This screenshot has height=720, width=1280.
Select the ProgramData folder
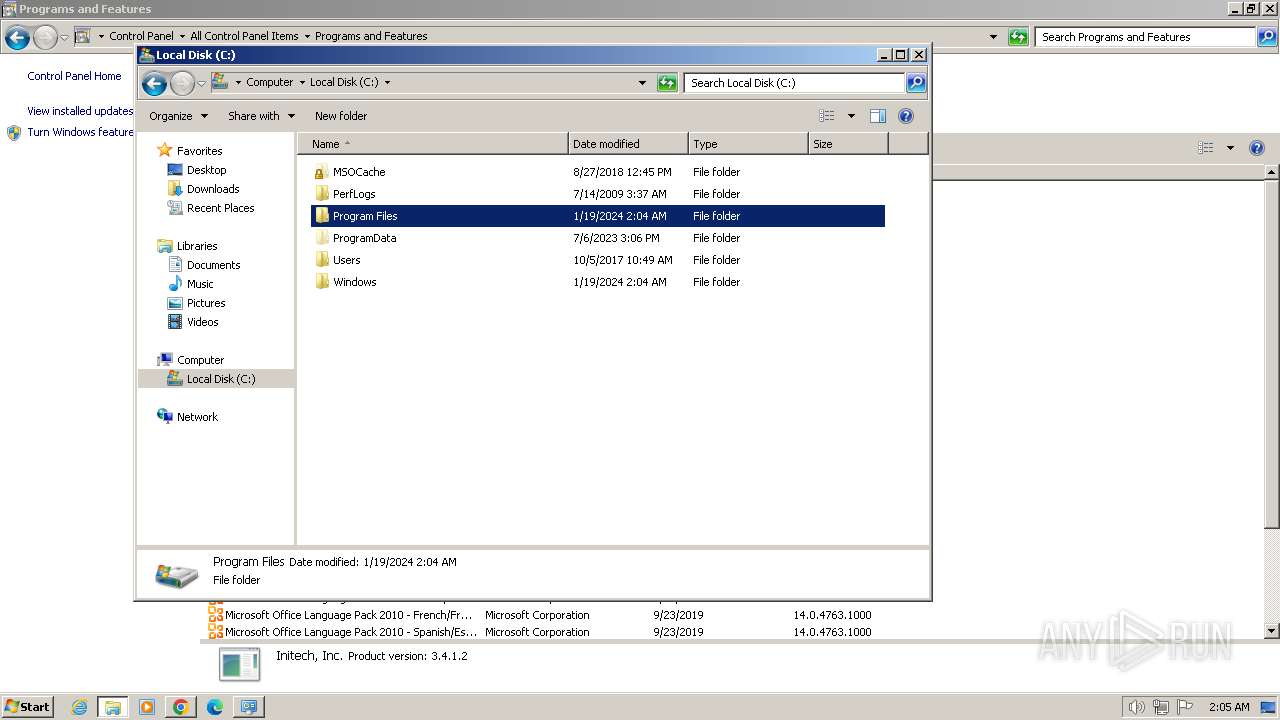tap(364, 238)
